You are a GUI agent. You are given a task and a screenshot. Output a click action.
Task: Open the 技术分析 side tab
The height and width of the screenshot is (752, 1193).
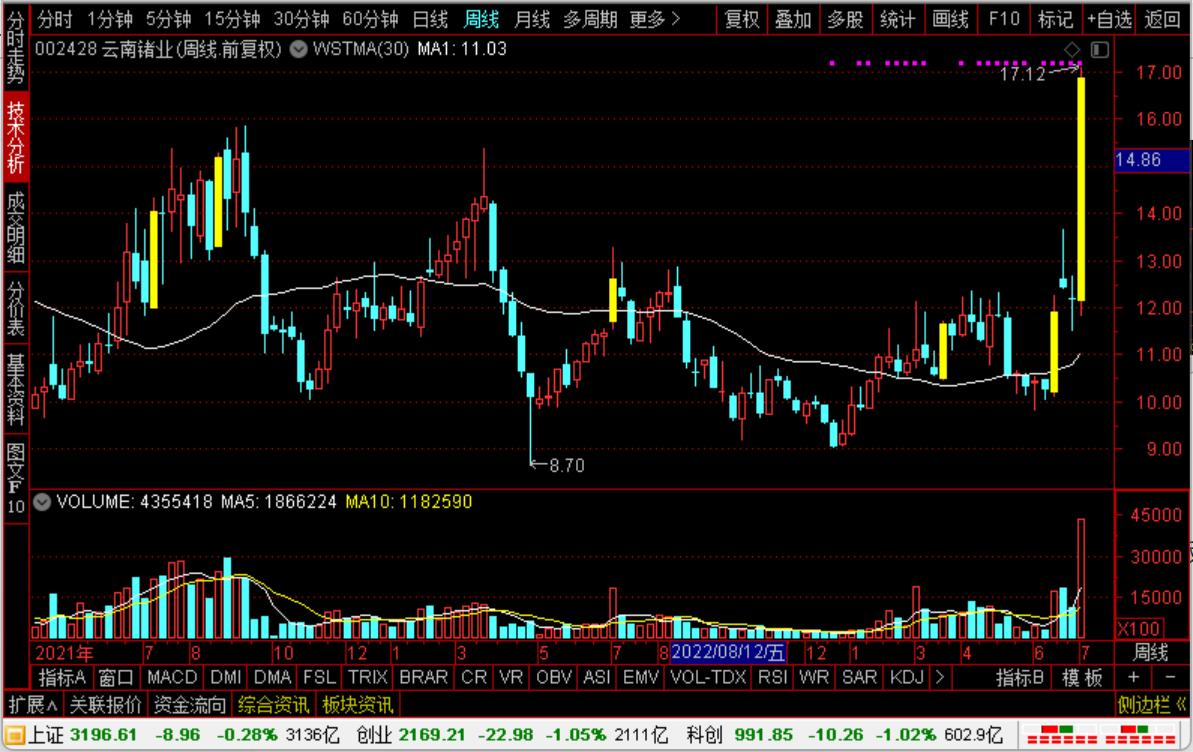pyautogui.click(x=15, y=137)
